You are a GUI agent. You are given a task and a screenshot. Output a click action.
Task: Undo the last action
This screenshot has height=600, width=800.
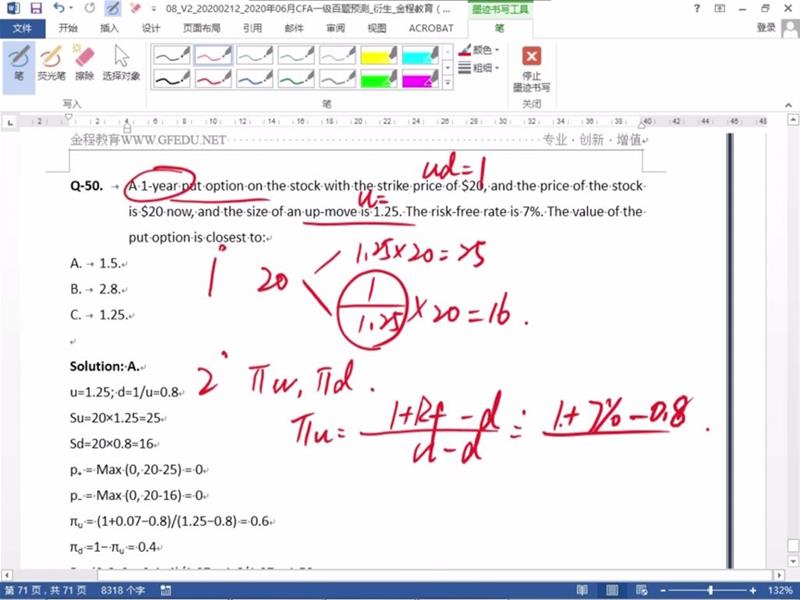coord(59,8)
